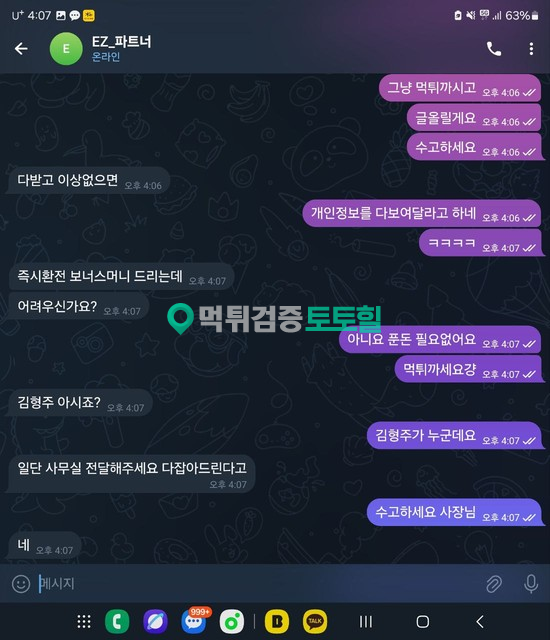Attach a file with the paperclip icon
Viewport: 550px width, 640px height.
[x=494, y=584]
